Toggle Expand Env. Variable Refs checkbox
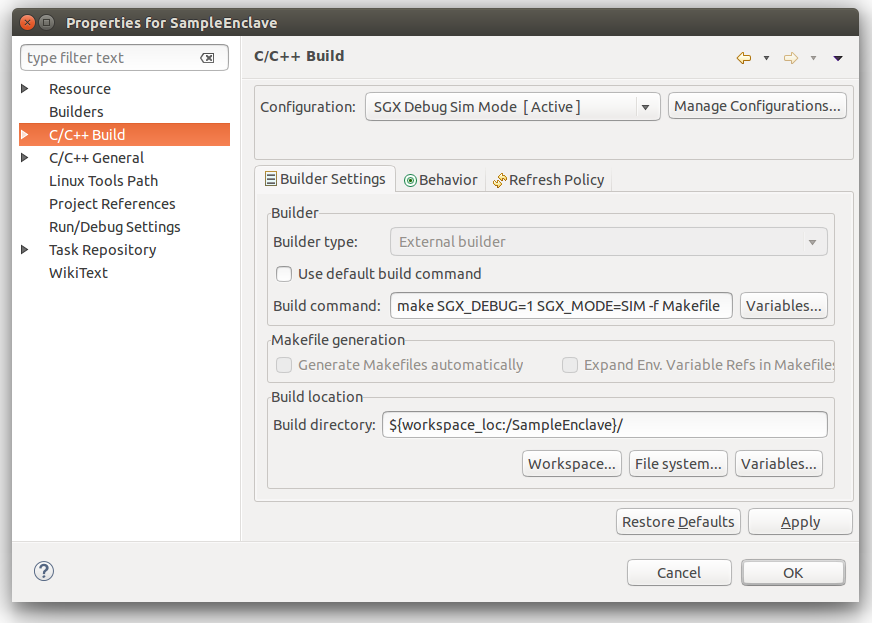872x623 pixels. [570, 365]
